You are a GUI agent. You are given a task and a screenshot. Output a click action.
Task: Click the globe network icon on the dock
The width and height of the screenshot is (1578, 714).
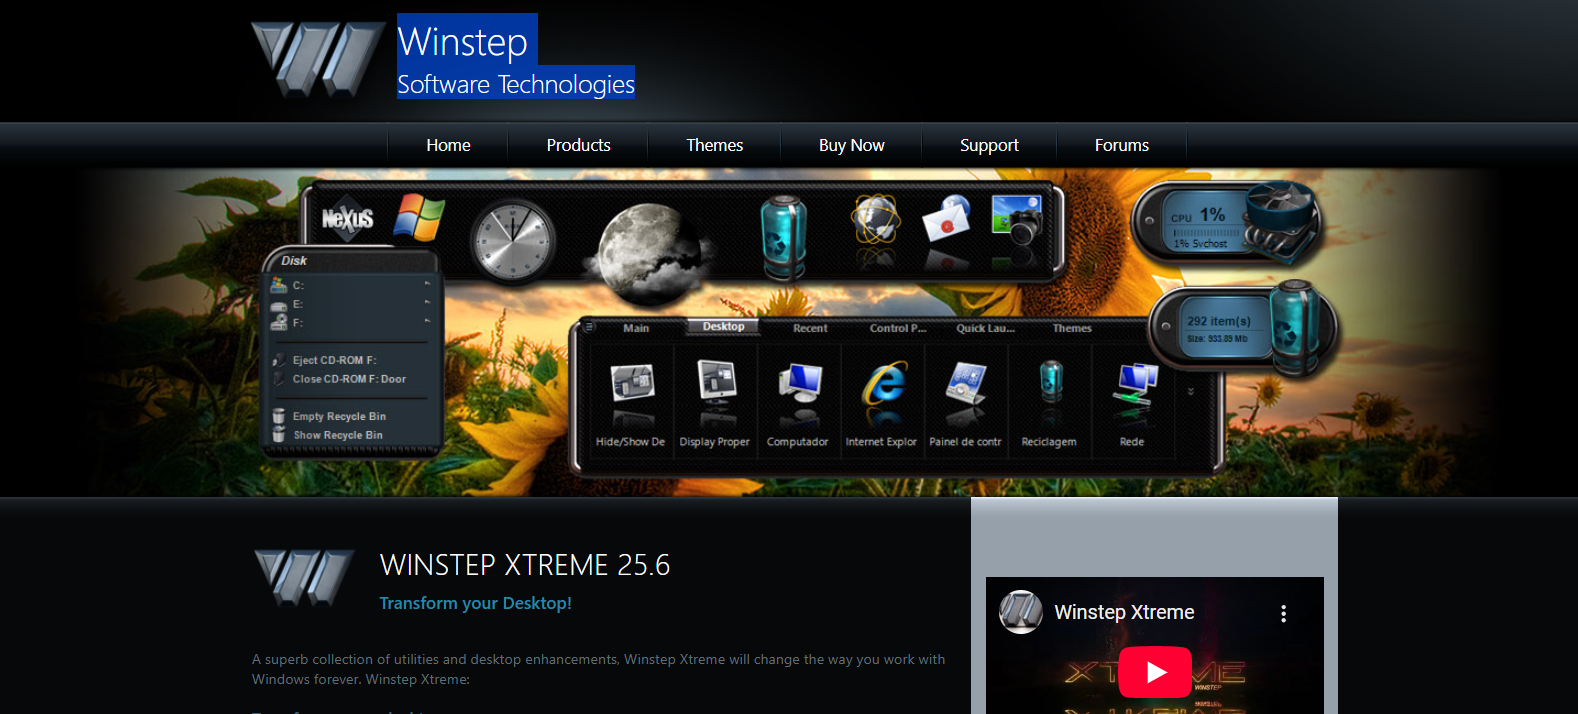pyautogui.click(x=876, y=218)
